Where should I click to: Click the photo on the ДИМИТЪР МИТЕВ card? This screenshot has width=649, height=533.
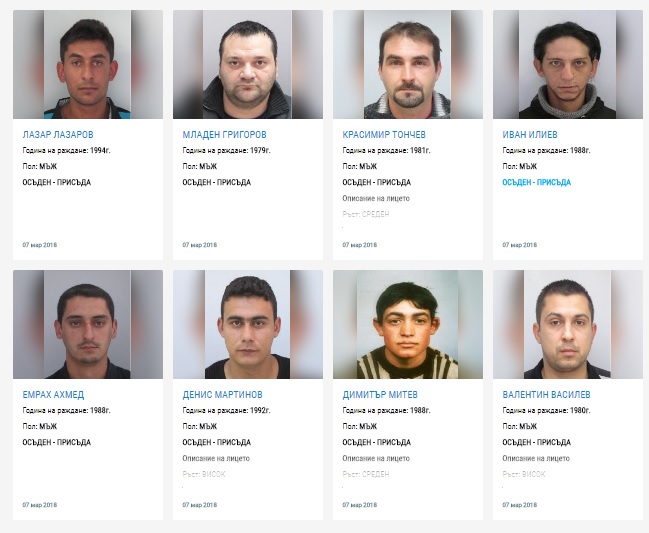(x=408, y=324)
